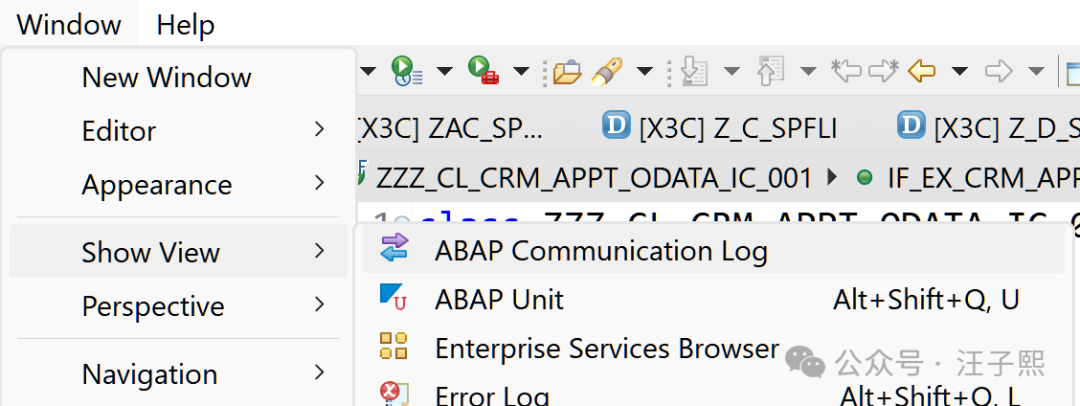Open dropdown next to Profile run icon
1080x406 pixels.
tap(445, 70)
